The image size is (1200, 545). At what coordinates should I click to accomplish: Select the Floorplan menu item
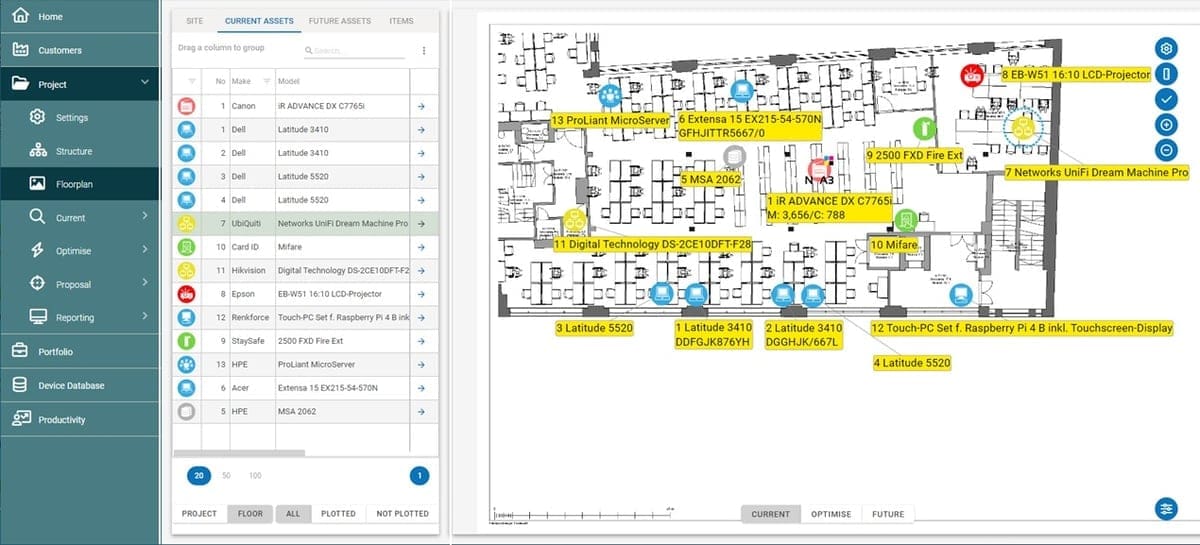click(79, 184)
